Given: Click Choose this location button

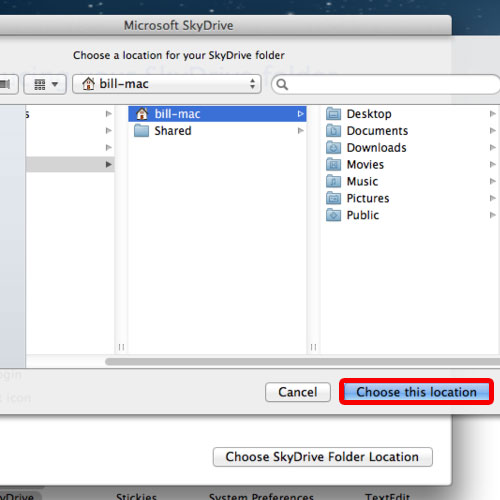Looking at the screenshot, I should [416, 392].
